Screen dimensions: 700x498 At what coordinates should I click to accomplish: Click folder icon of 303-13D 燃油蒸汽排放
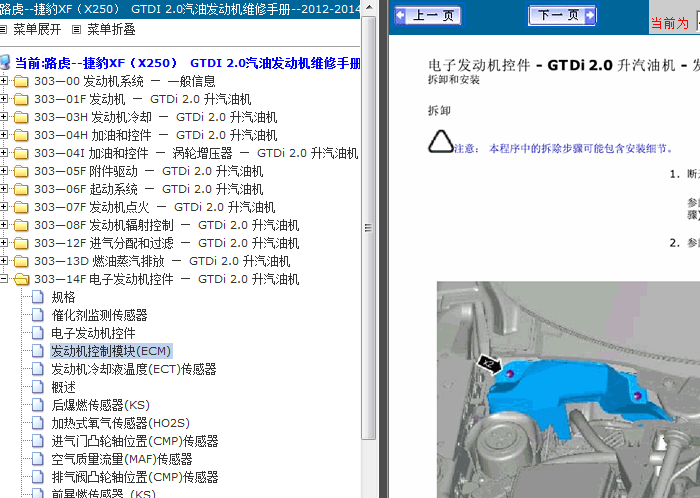pyautogui.click(x=21, y=261)
